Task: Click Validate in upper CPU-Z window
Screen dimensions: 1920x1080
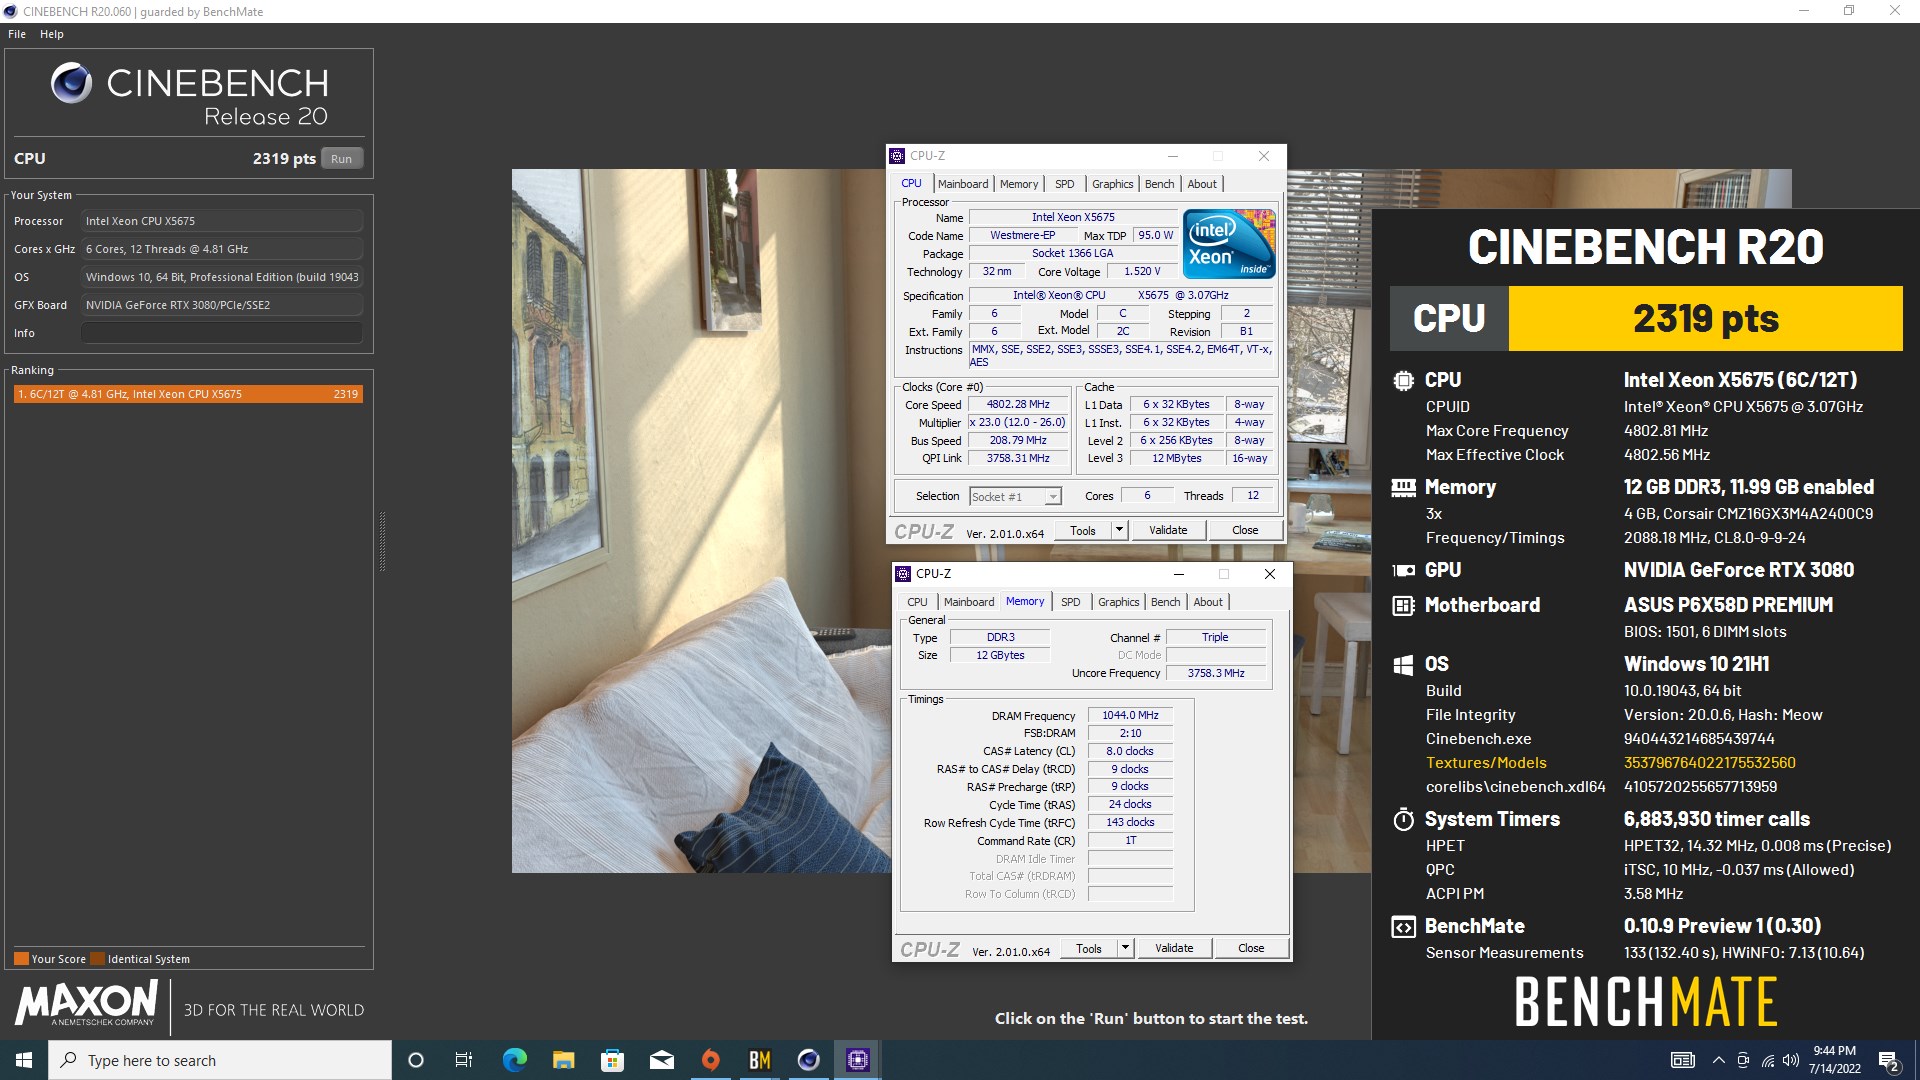Action: (1168, 530)
